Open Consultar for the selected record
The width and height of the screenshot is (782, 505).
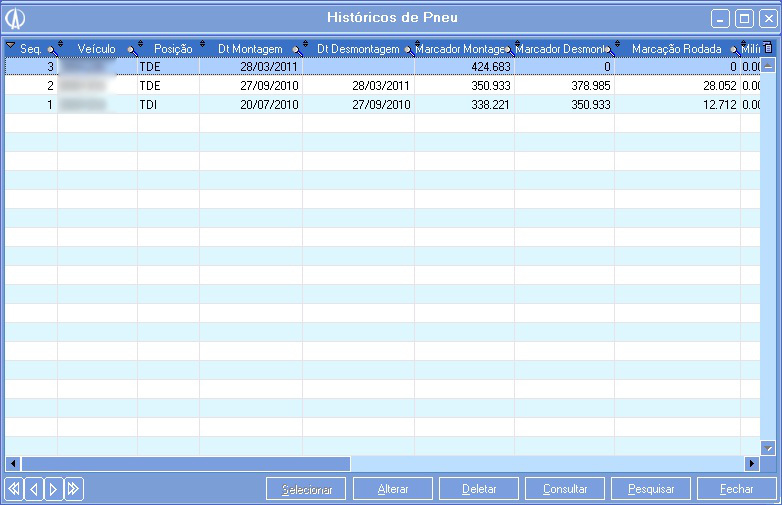(565, 489)
